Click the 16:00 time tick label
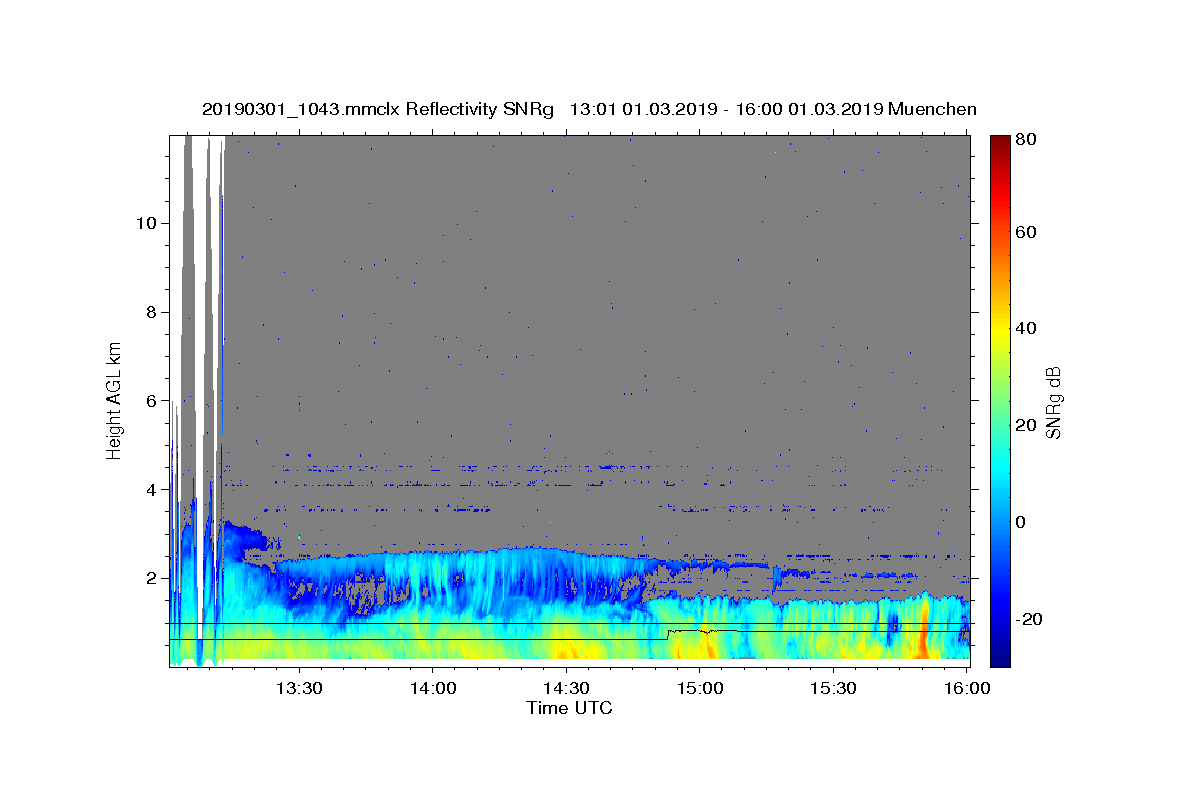 [x=966, y=688]
